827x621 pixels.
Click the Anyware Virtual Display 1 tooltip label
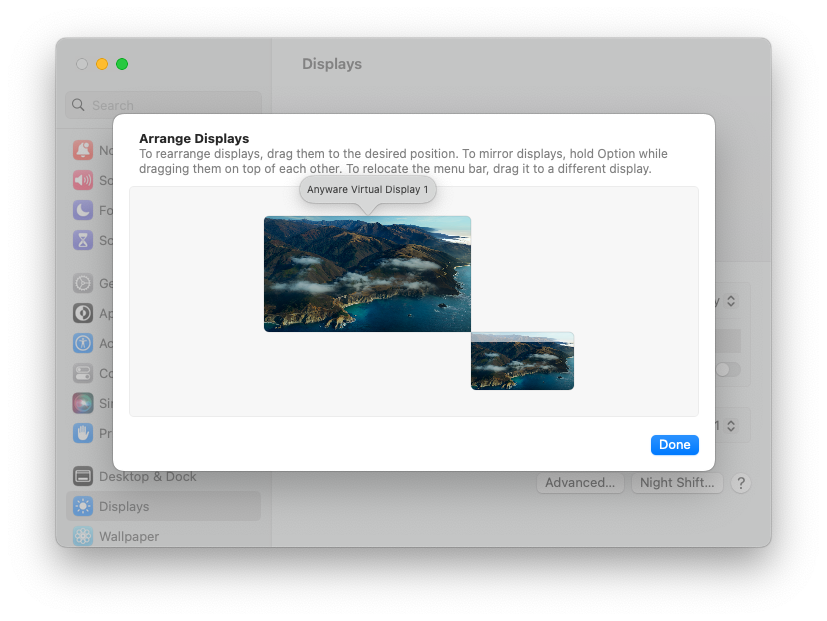pyautogui.click(x=368, y=190)
